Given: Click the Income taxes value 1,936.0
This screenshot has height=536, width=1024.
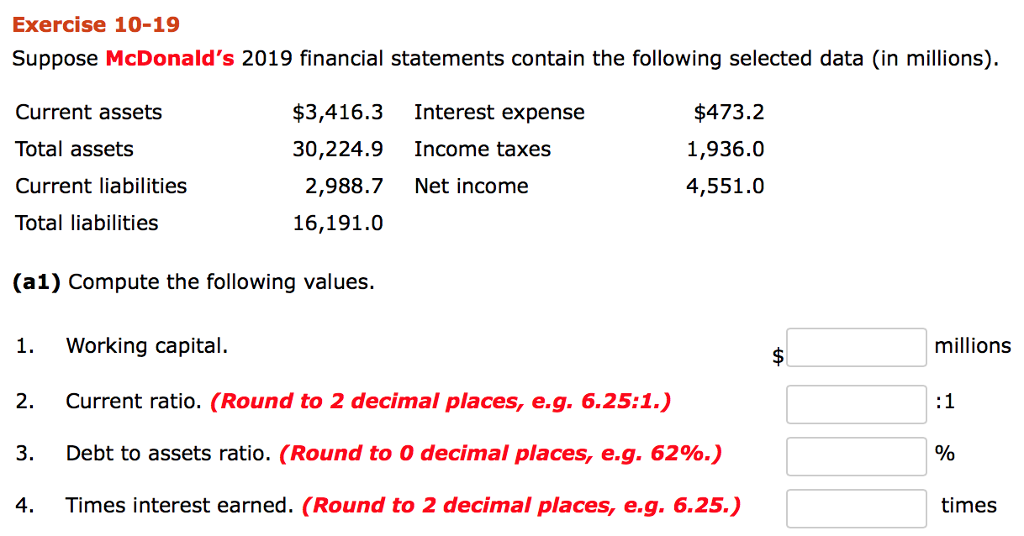Looking at the screenshot, I should tap(725, 150).
